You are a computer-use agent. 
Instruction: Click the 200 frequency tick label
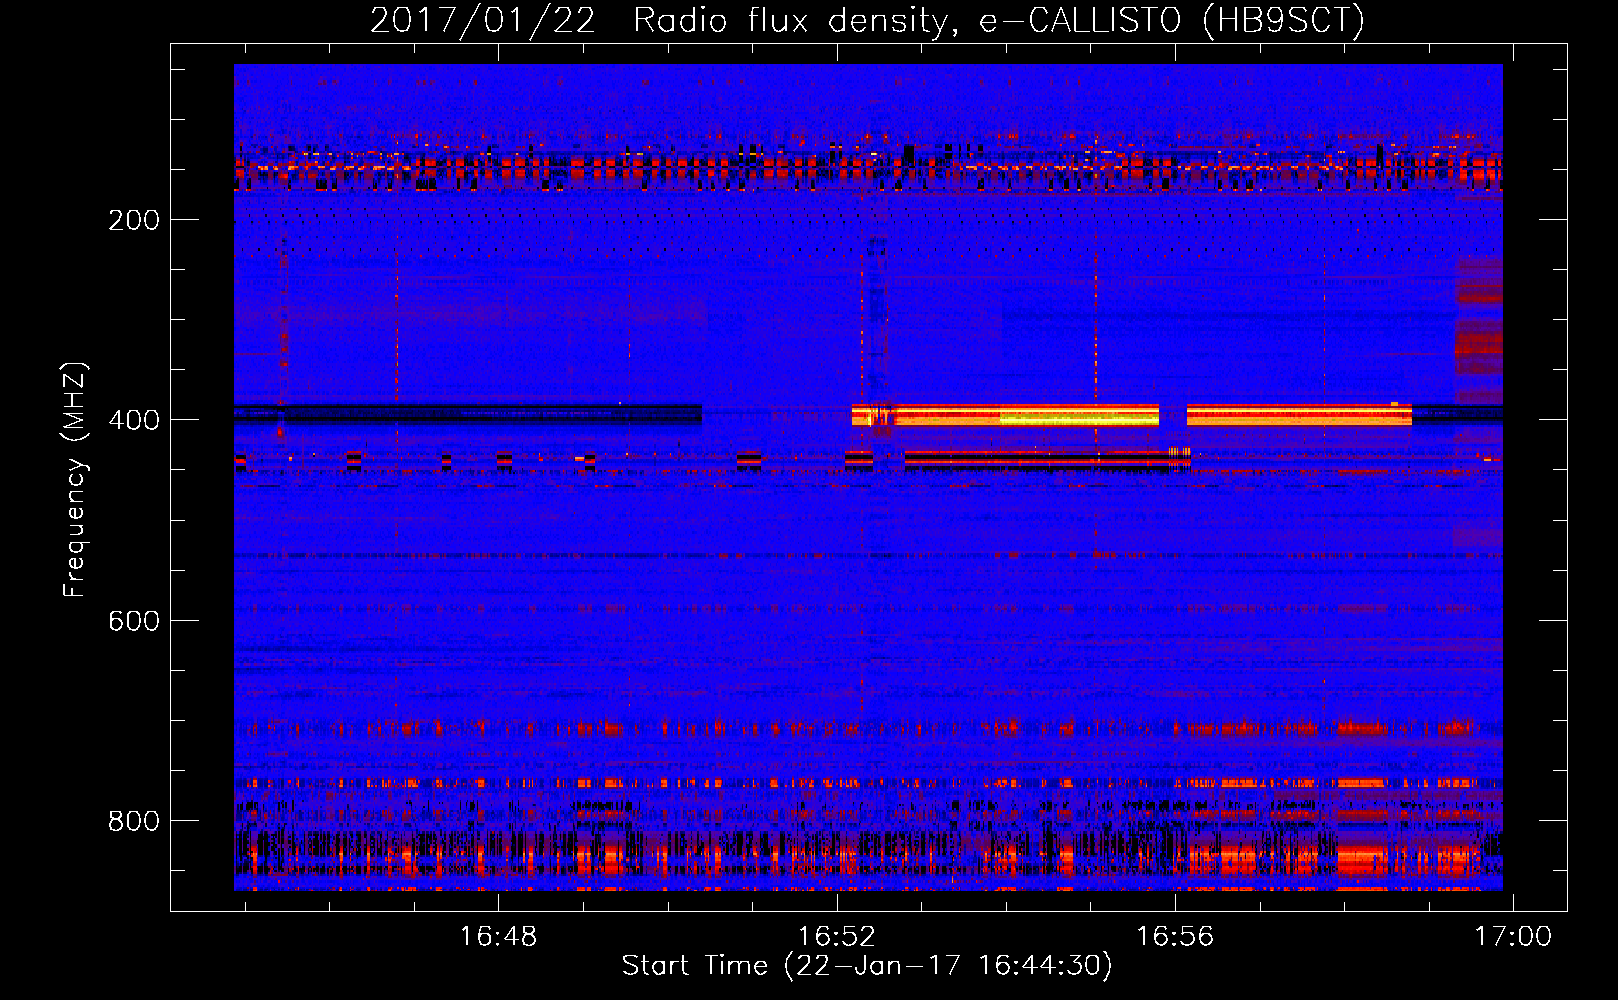[134, 220]
